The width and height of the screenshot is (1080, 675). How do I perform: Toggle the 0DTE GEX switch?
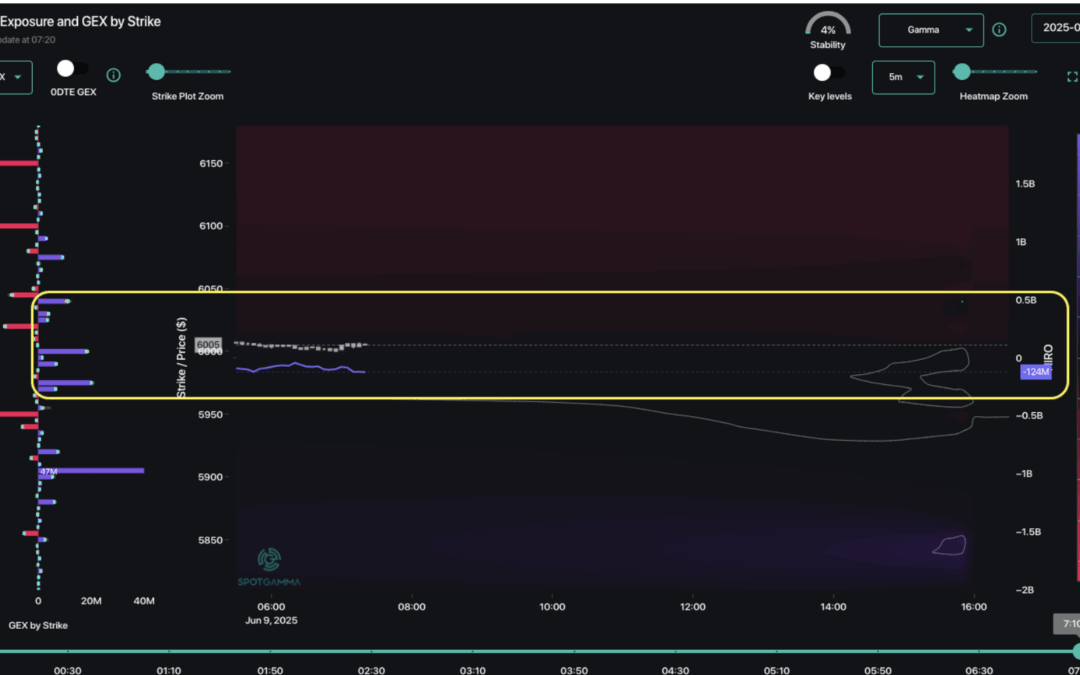[x=72, y=69]
